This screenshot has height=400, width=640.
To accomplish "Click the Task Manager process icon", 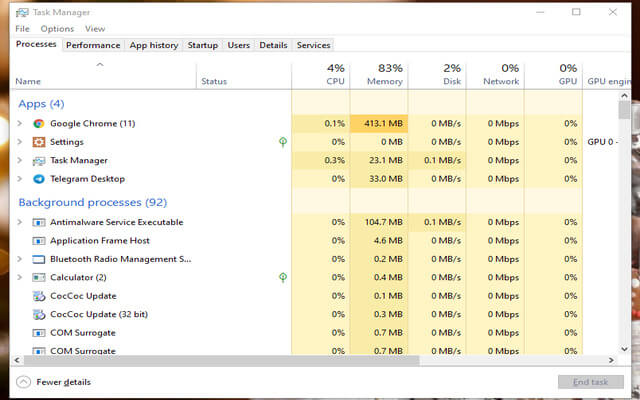I will tap(39, 161).
